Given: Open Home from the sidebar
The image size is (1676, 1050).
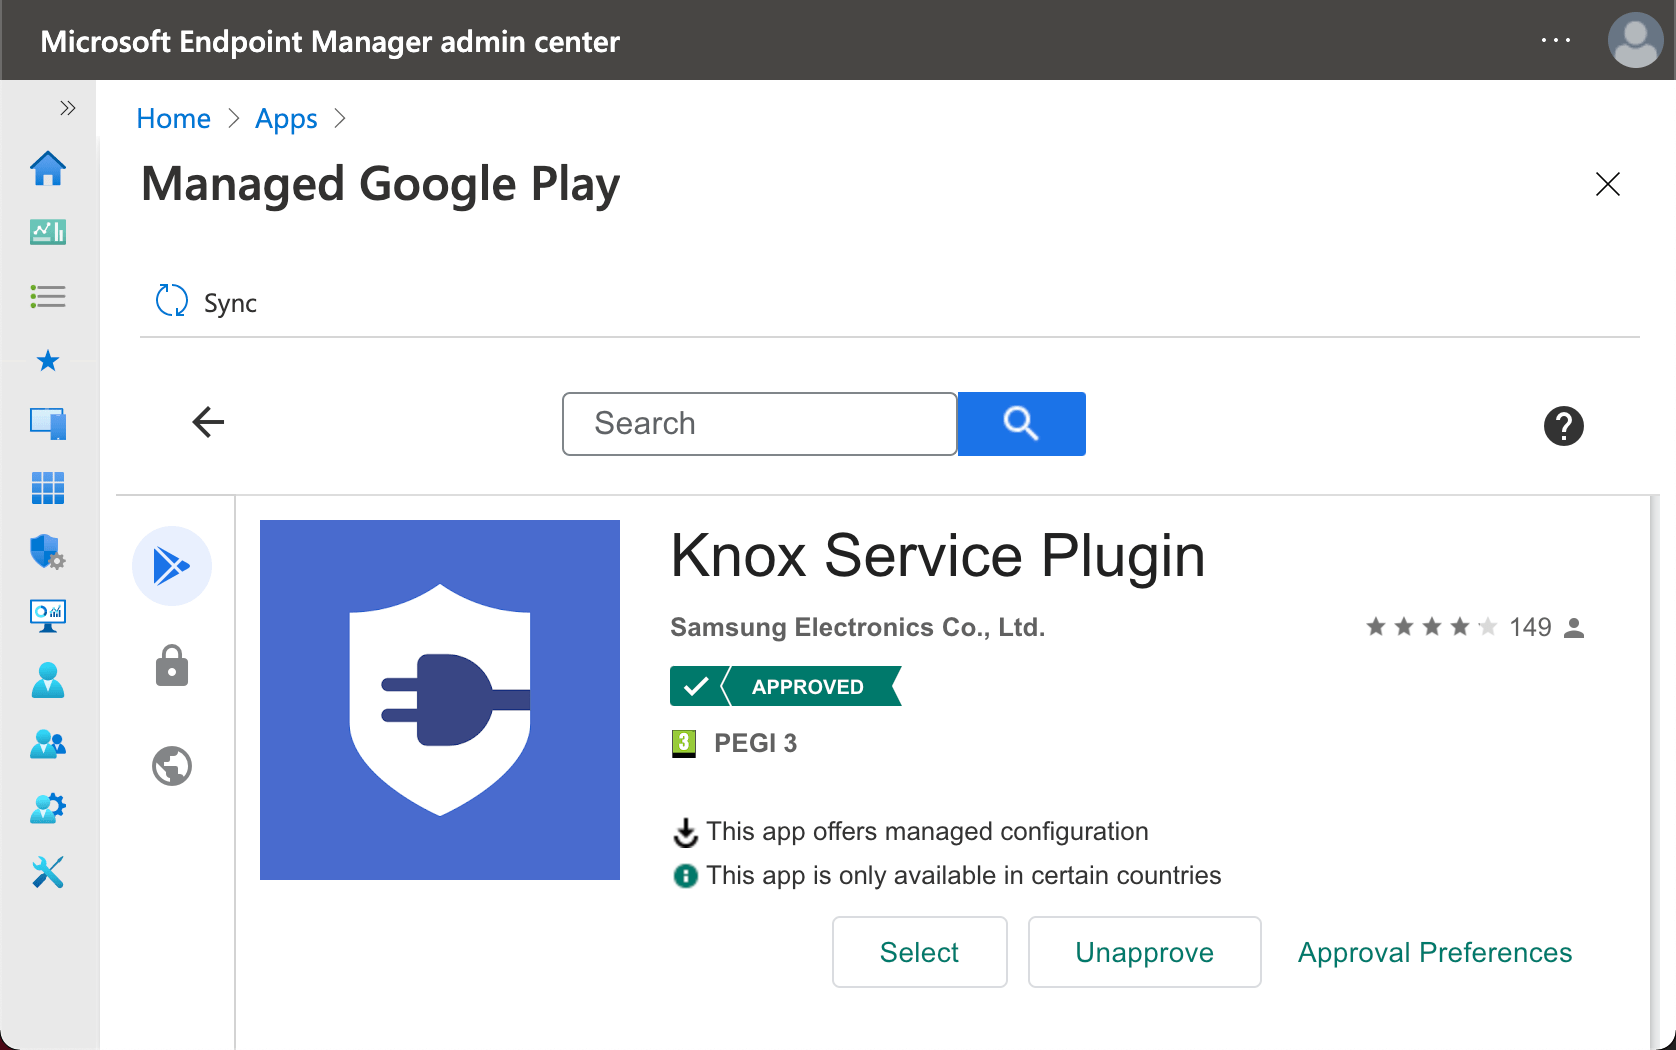Looking at the screenshot, I should tap(48, 168).
